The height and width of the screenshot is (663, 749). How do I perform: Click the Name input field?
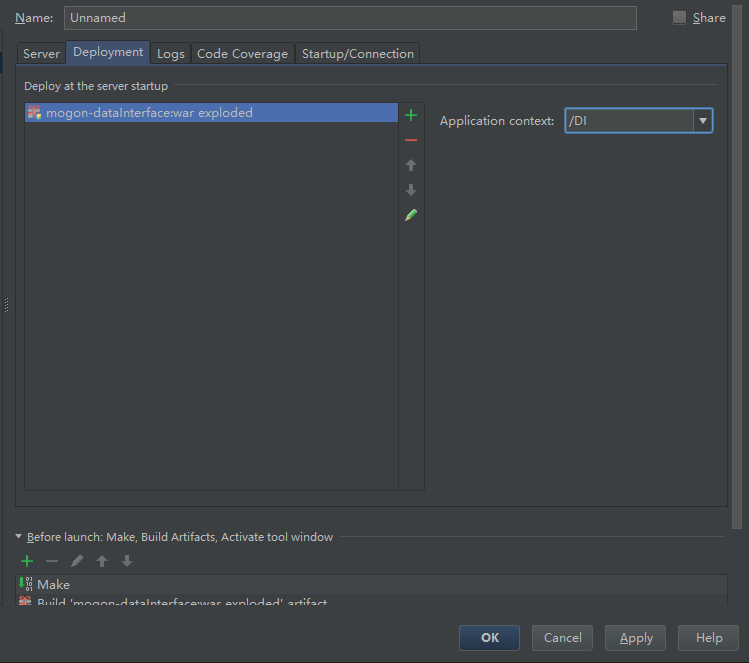350,18
